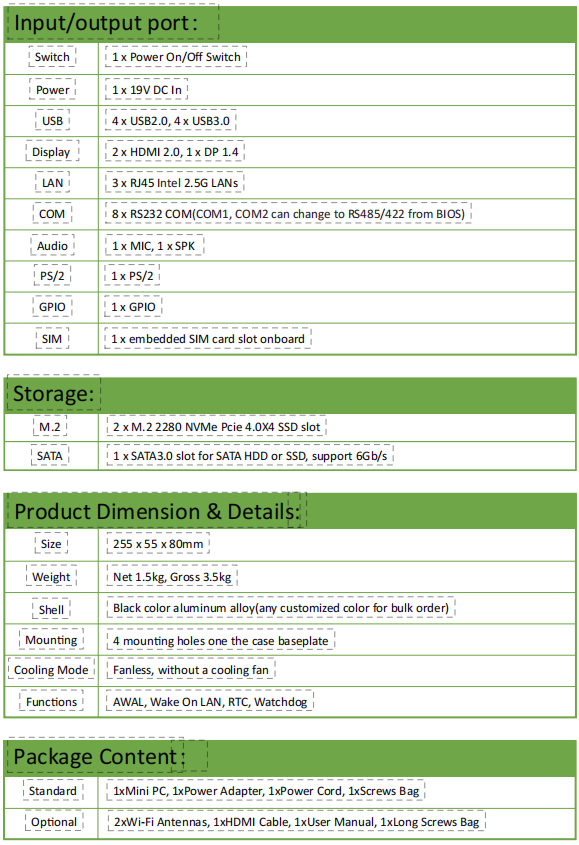The height and width of the screenshot is (845, 579).
Task: Select the 'Storage:' section heading
Action: click(53, 394)
